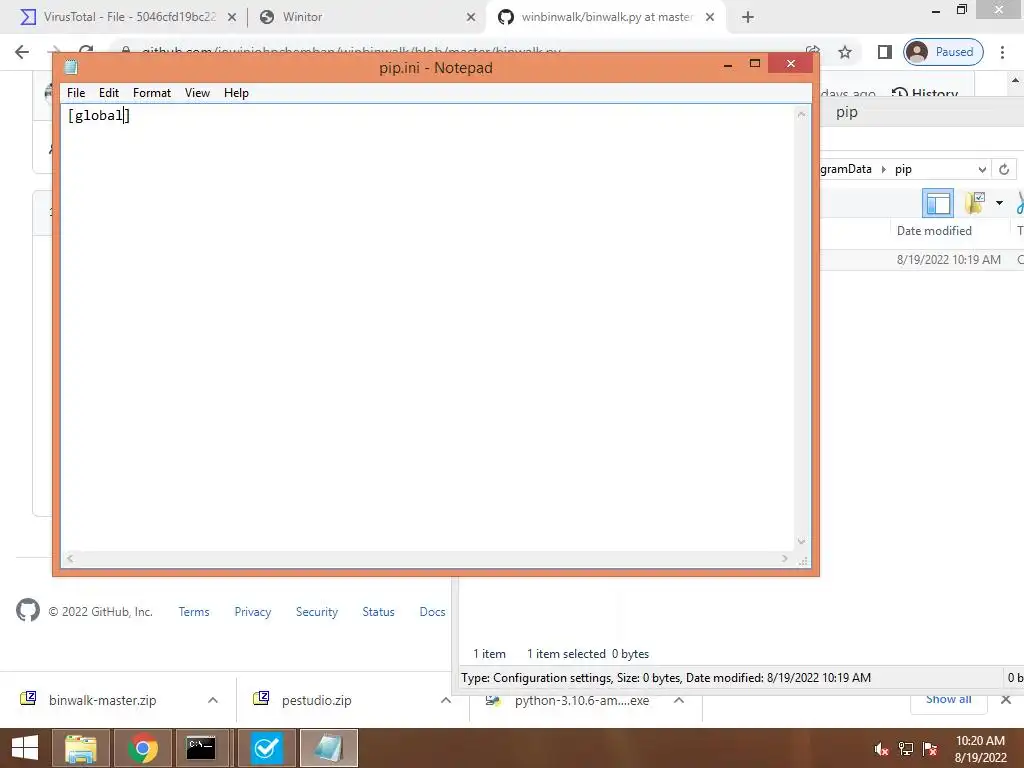Expand options for python-3.10.6 download
1024x768 pixels.
coord(679,701)
